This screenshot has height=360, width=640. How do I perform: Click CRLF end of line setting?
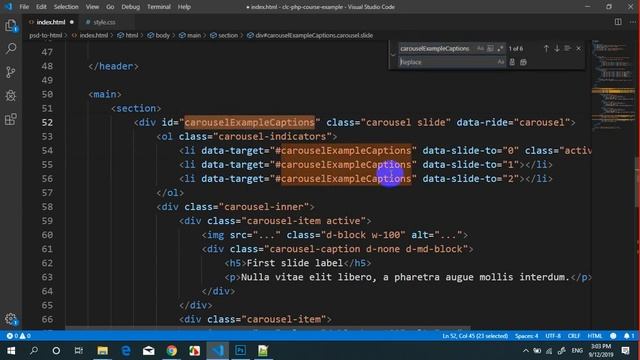point(574,336)
